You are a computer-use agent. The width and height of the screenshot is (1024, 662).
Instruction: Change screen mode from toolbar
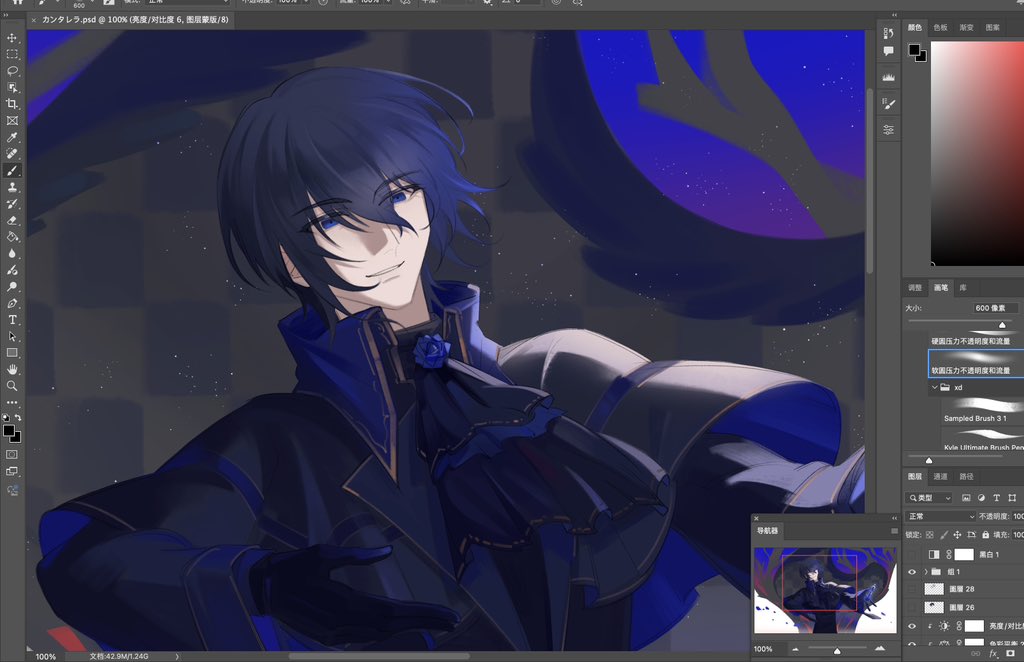(x=12, y=471)
